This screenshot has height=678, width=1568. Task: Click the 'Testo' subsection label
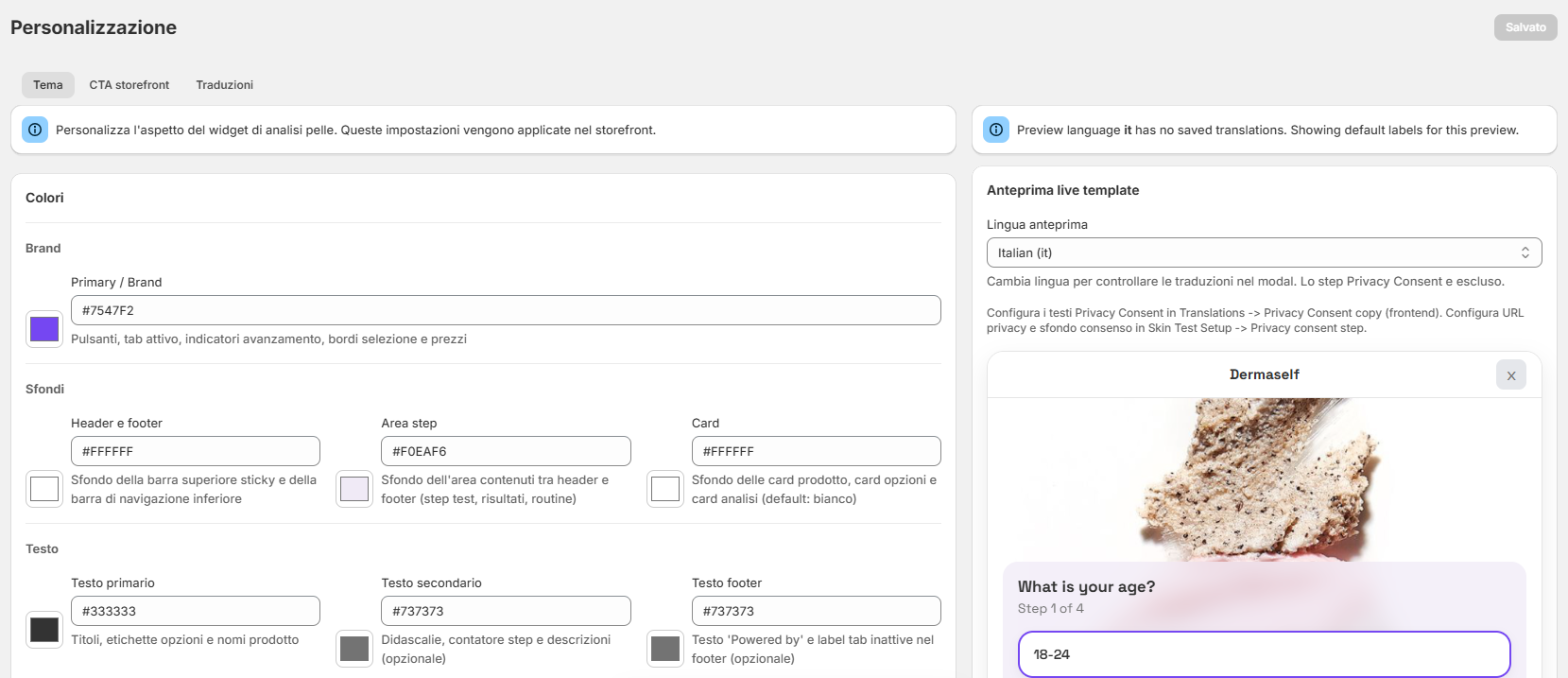(x=42, y=549)
